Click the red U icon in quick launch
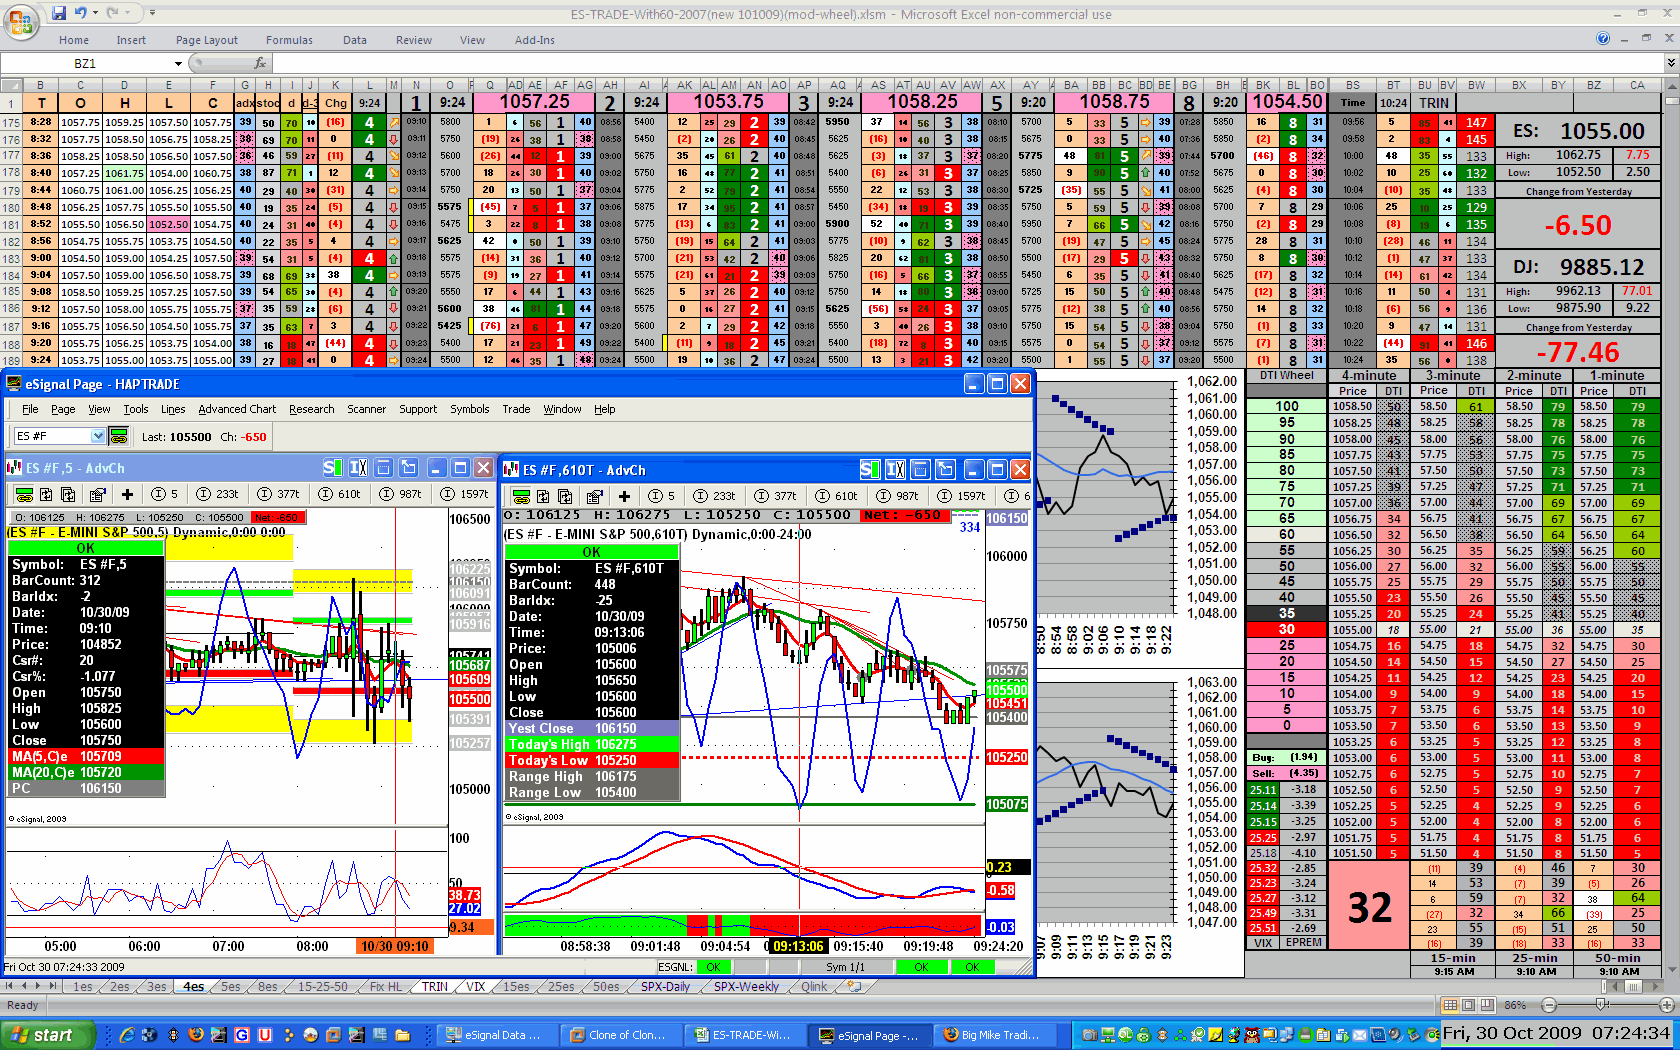 265,1035
